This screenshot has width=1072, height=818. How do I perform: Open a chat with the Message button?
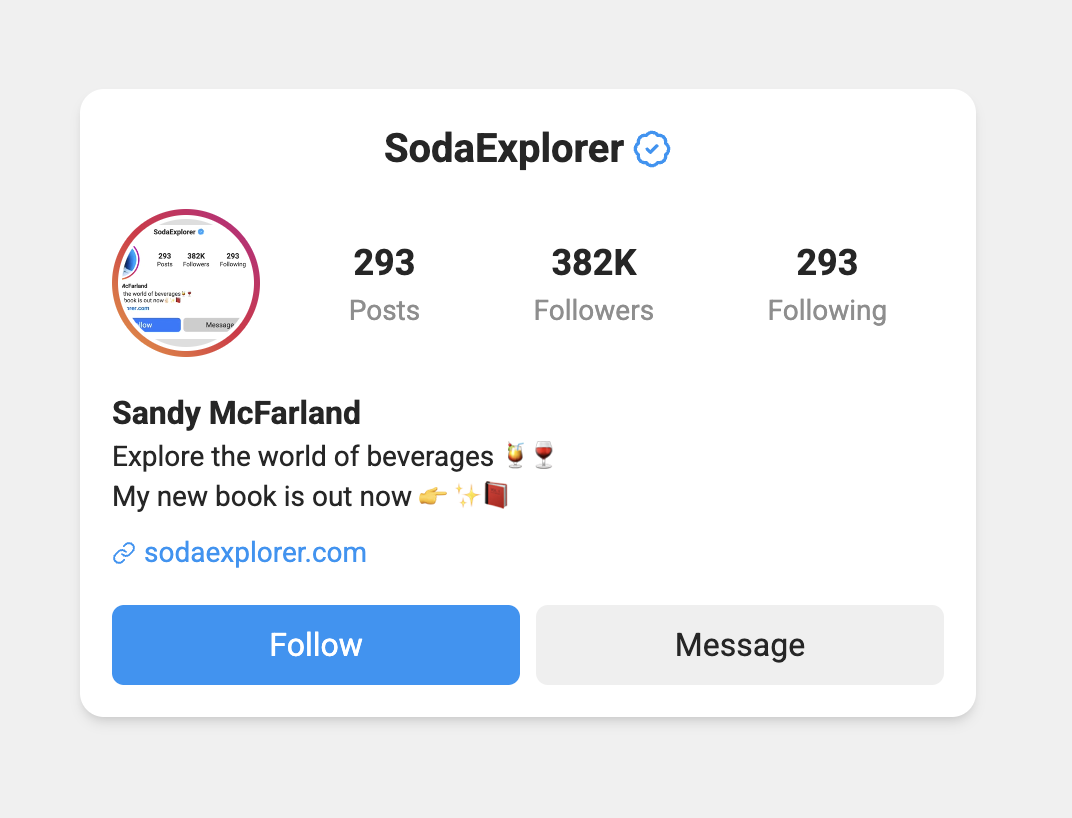coord(739,645)
